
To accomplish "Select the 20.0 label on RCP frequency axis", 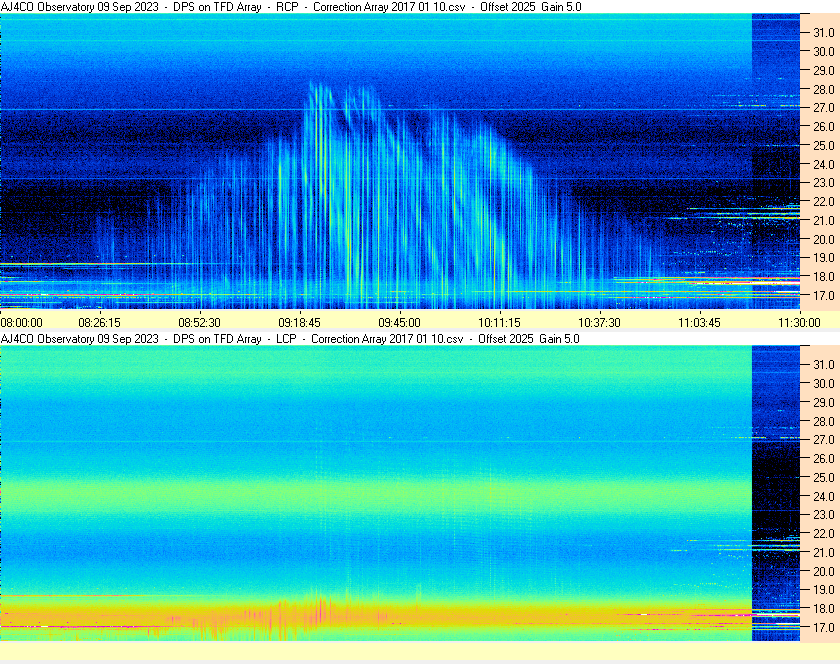I will tap(824, 239).
